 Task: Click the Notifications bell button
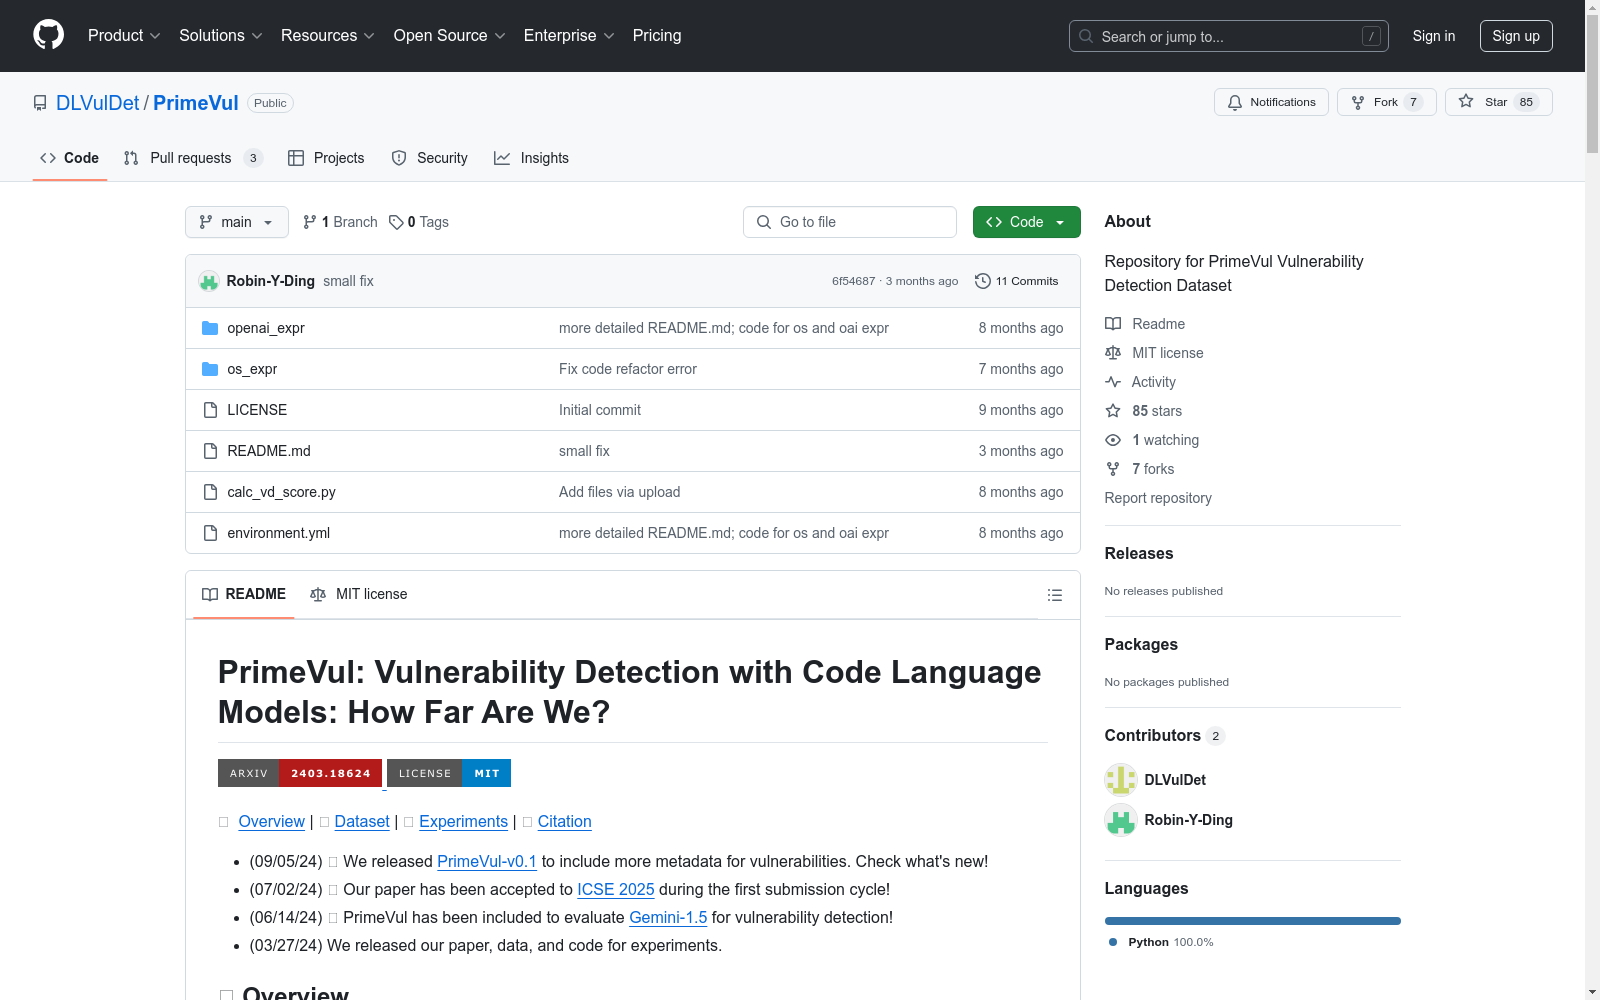[1271, 102]
